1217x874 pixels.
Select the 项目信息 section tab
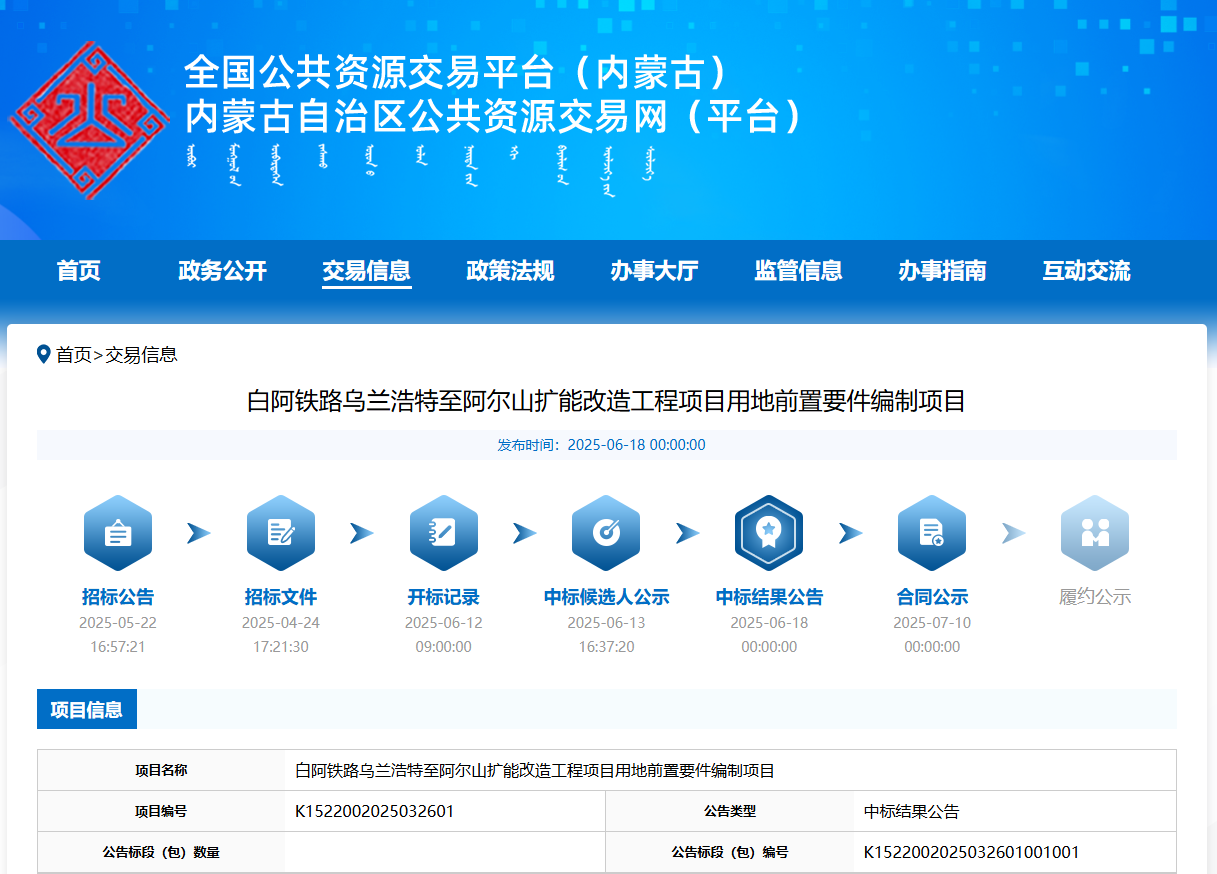tap(87, 710)
